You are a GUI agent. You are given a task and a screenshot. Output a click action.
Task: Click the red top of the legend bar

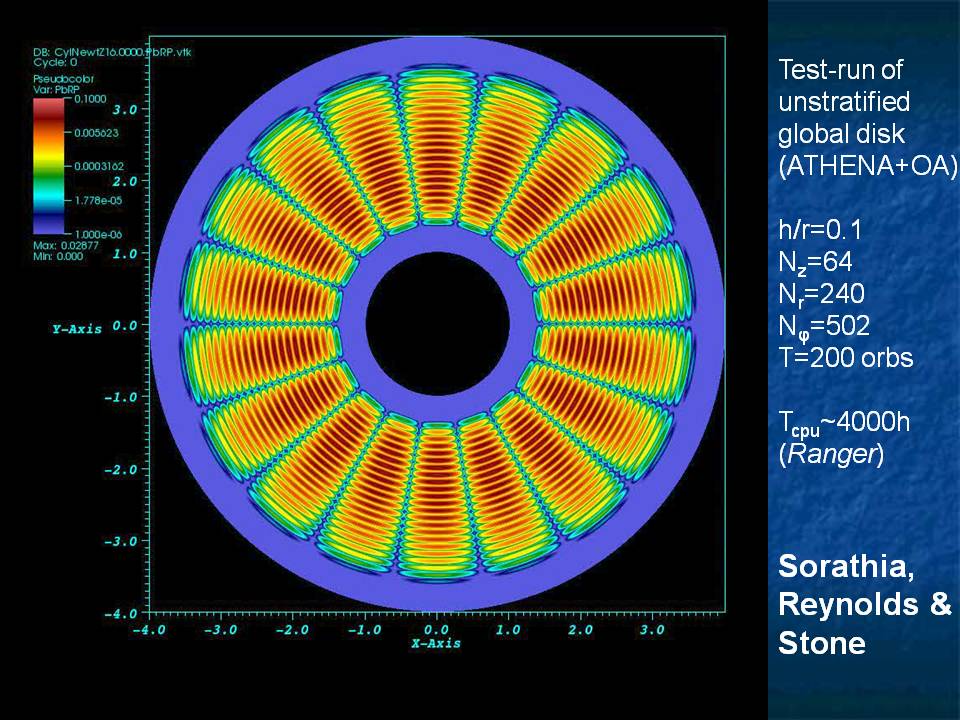pos(49,107)
